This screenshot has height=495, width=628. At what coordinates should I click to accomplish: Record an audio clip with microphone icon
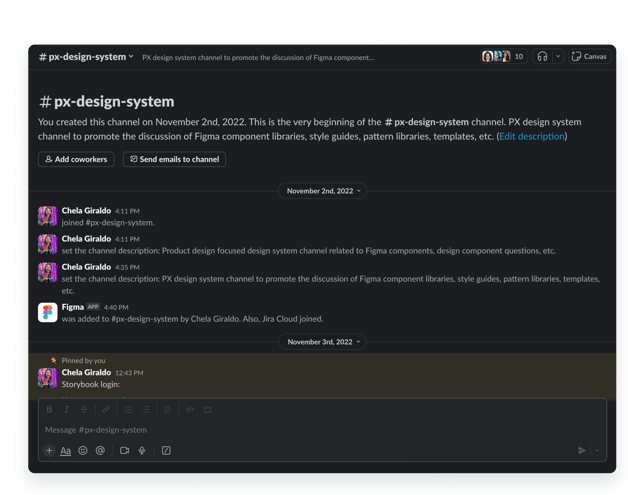click(142, 451)
